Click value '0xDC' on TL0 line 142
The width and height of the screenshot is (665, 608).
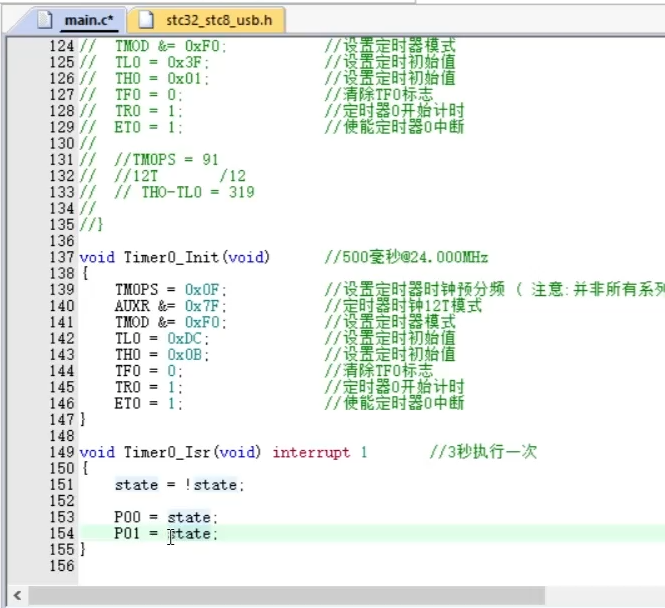click(184, 338)
